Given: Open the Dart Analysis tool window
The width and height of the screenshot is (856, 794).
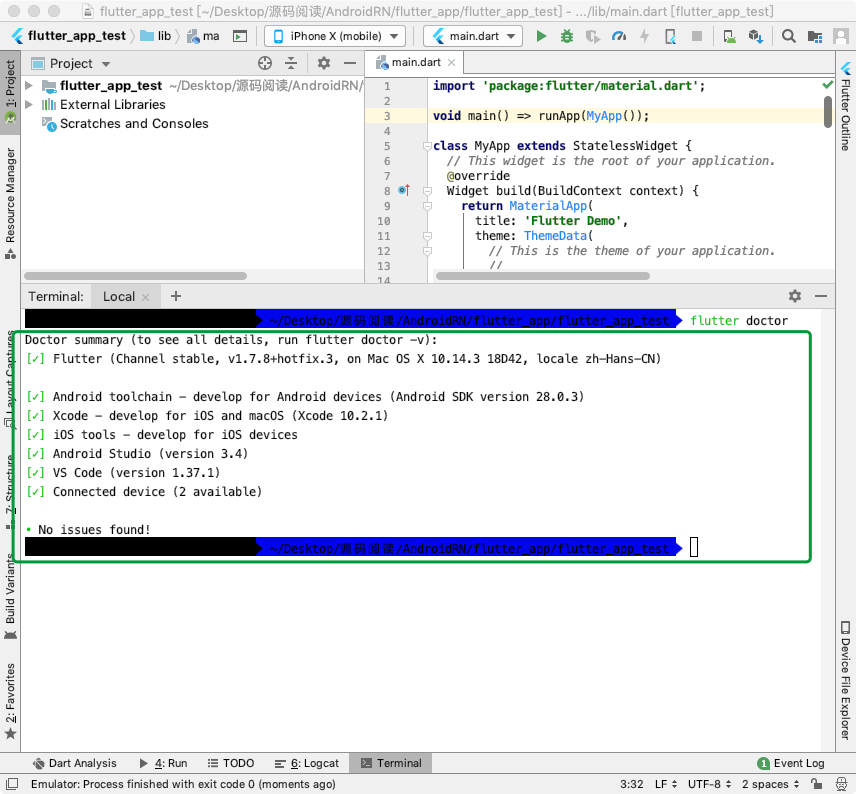Looking at the screenshot, I should (75, 763).
